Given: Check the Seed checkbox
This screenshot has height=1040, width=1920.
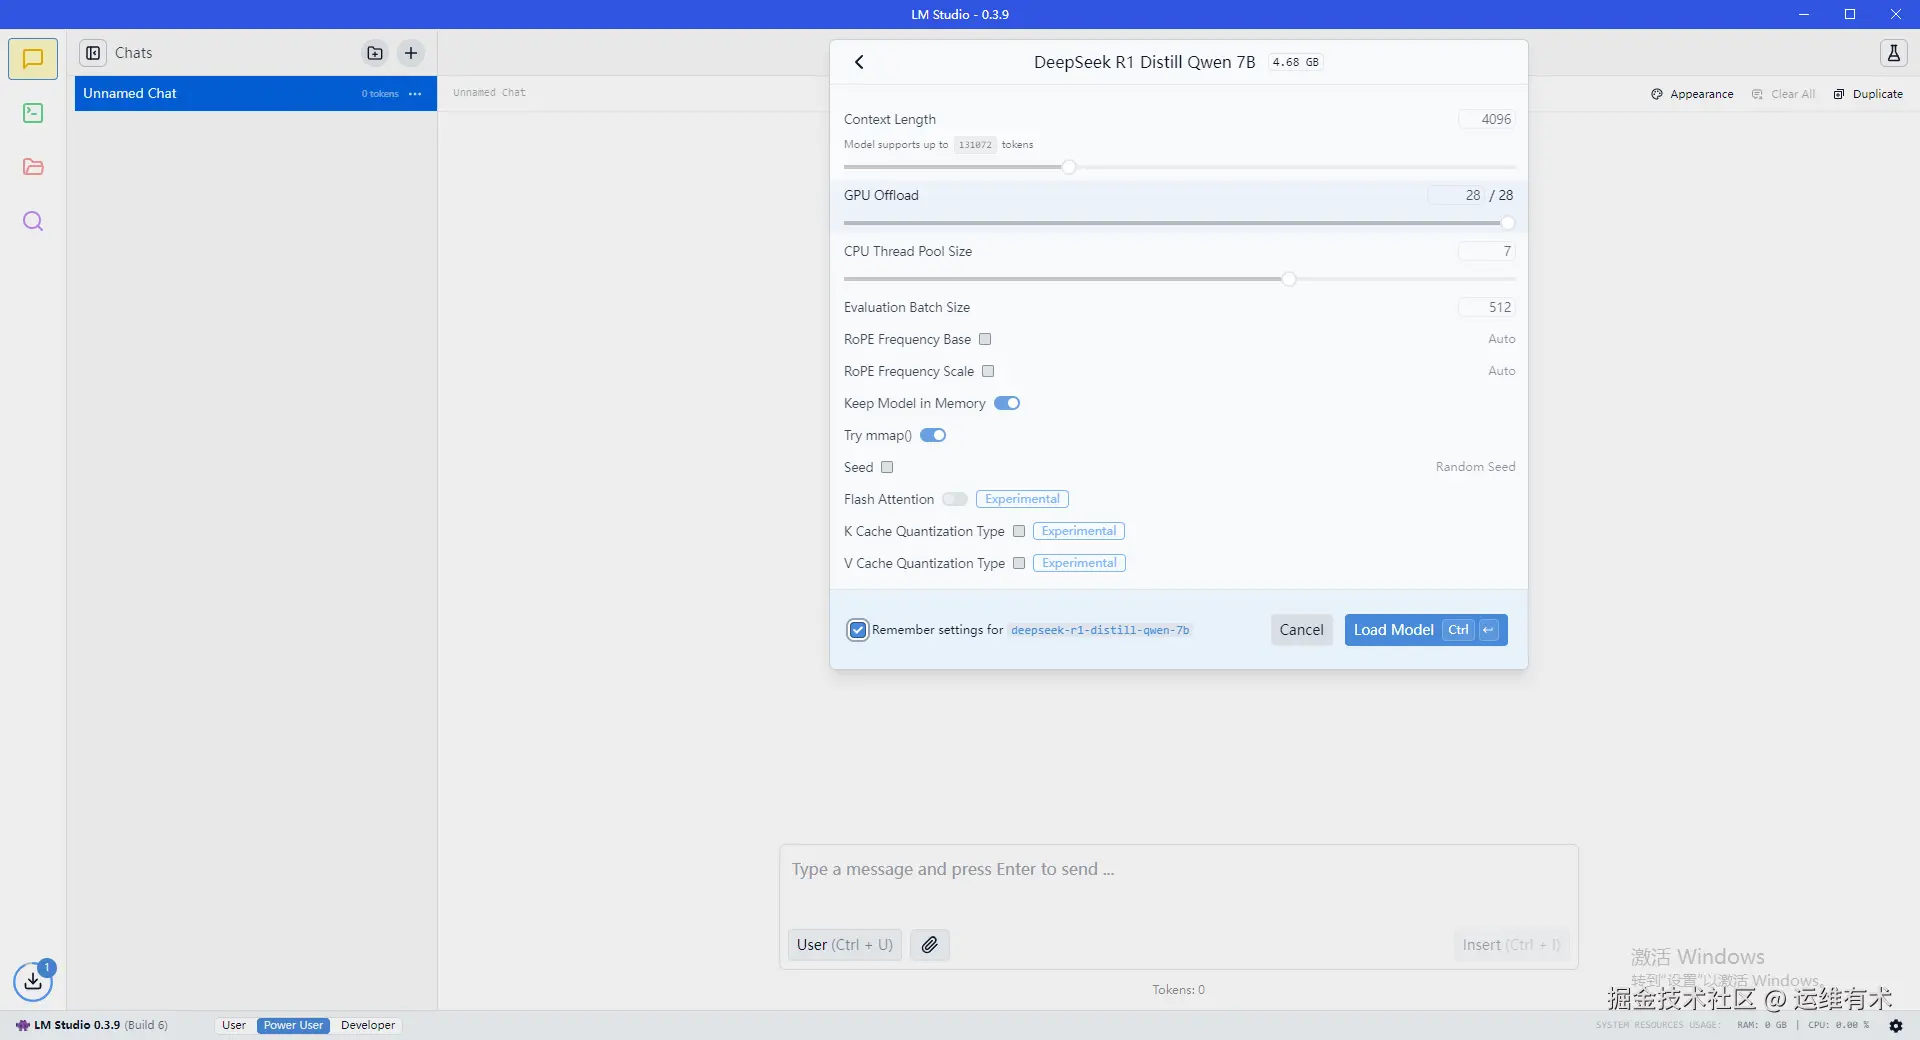Looking at the screenshot, I should tap(886, 467).
